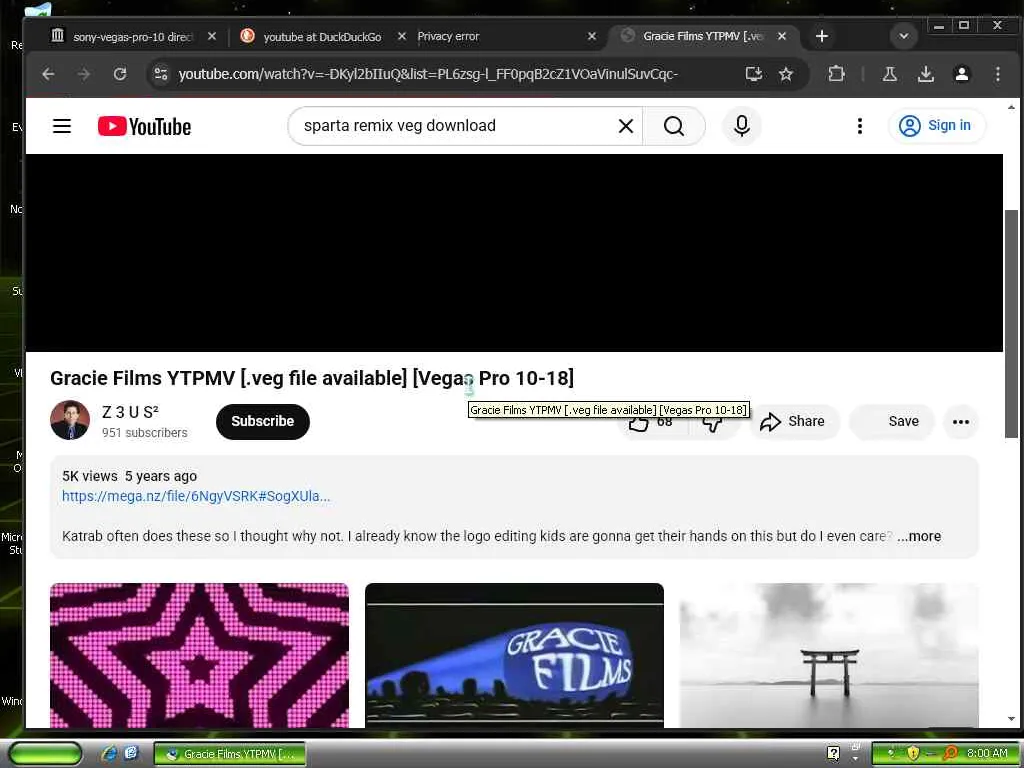Viewport: 1024px width, 768px height.
Task: Launch Internet Explorer from quick launch
Action: 109,753
